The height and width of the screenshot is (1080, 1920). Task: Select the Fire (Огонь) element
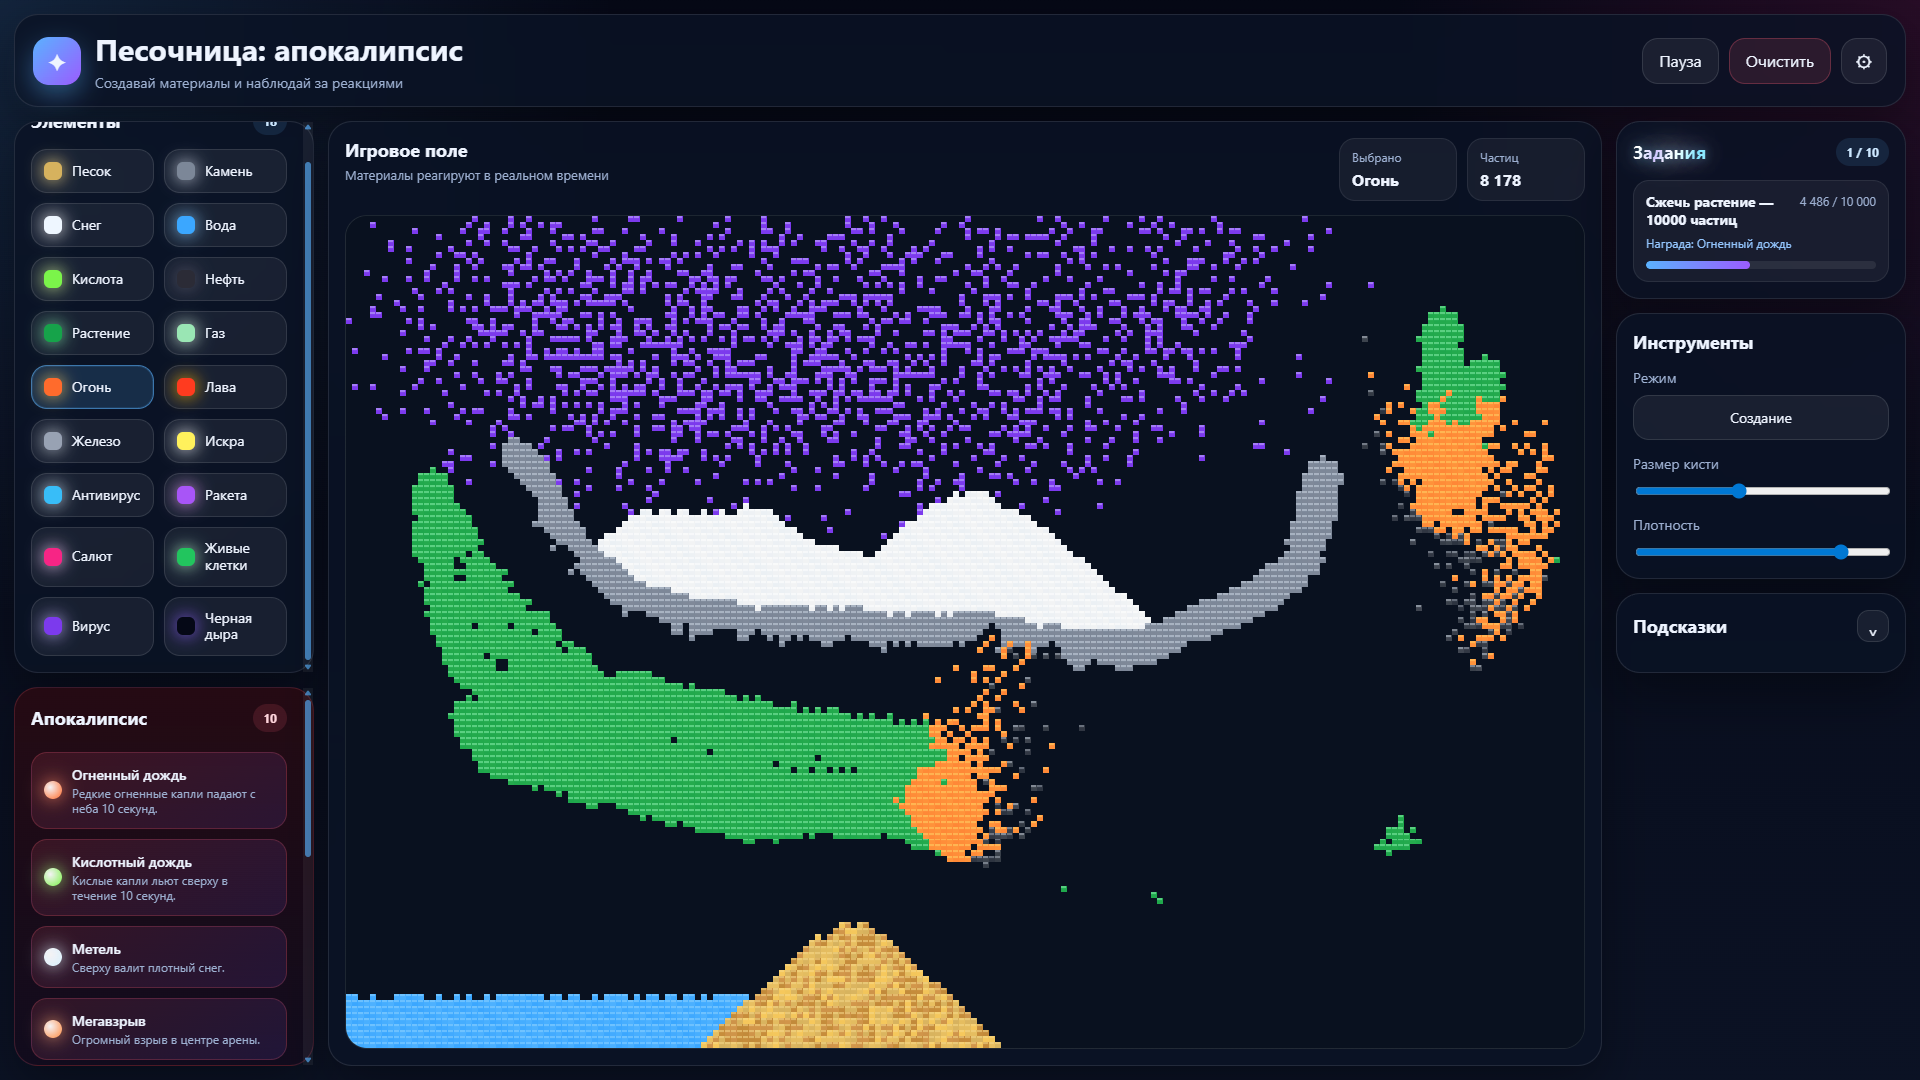click(92, 387)
